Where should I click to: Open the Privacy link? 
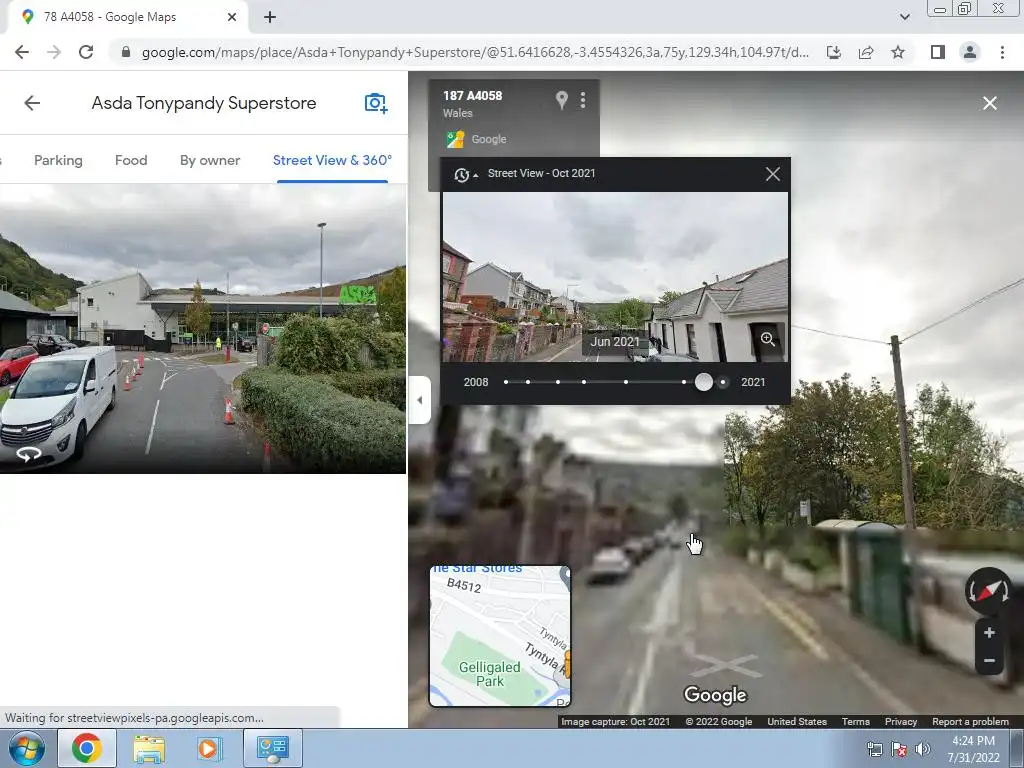pos(901,722)
